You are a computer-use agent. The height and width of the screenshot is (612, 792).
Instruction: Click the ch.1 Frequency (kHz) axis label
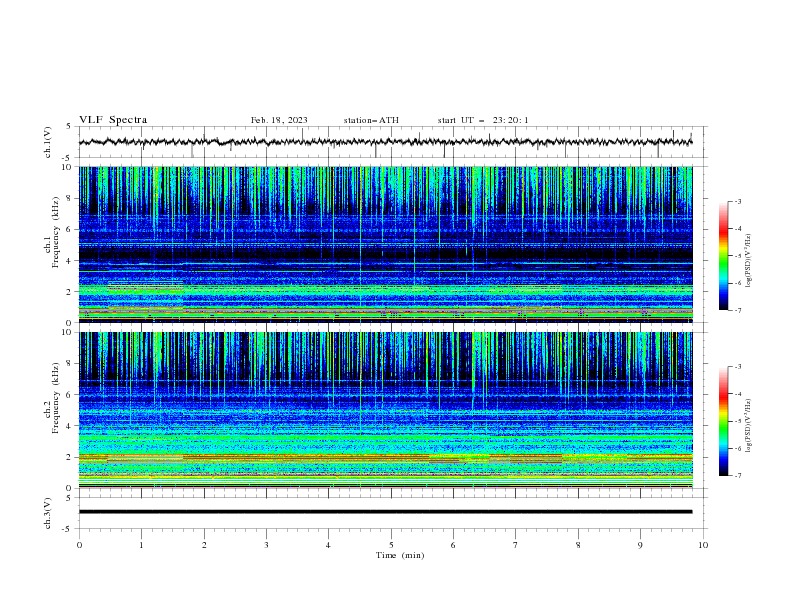(x=52, y=233)
